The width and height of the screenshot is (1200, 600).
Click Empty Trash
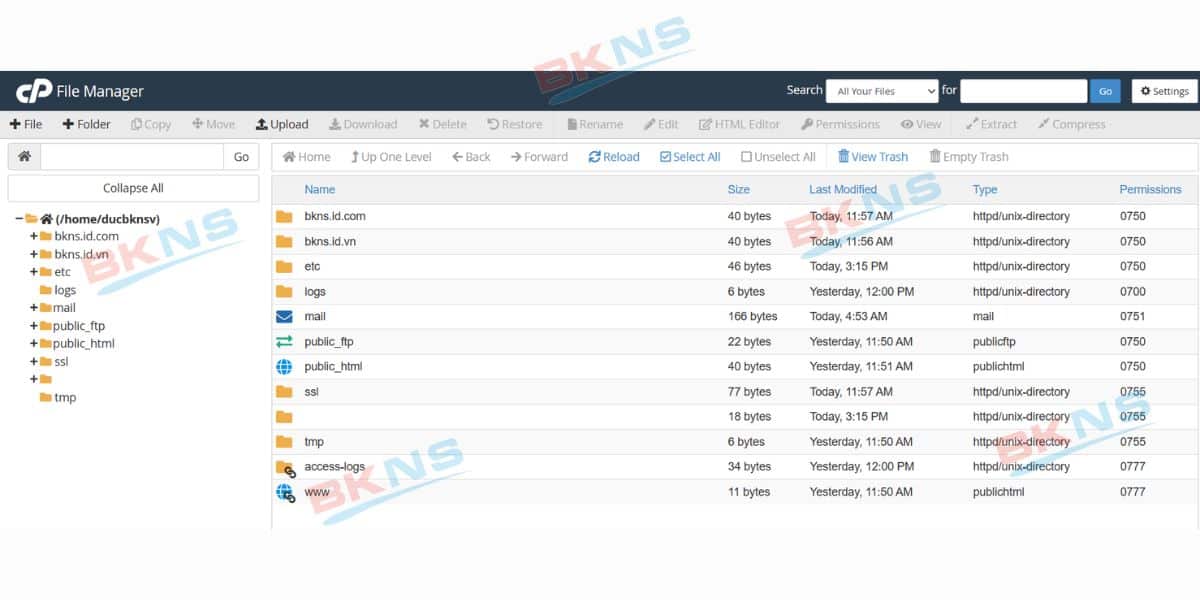(x=969, y=157)
